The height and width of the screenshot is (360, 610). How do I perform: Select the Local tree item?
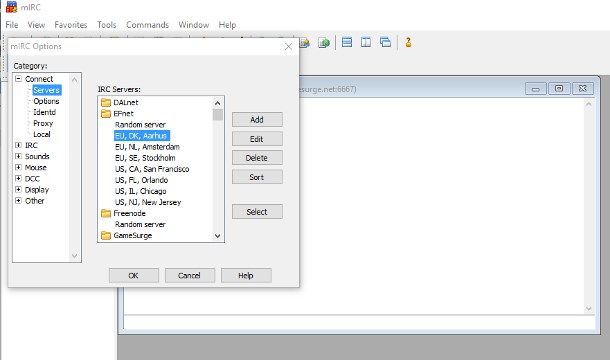pos(42,134)
